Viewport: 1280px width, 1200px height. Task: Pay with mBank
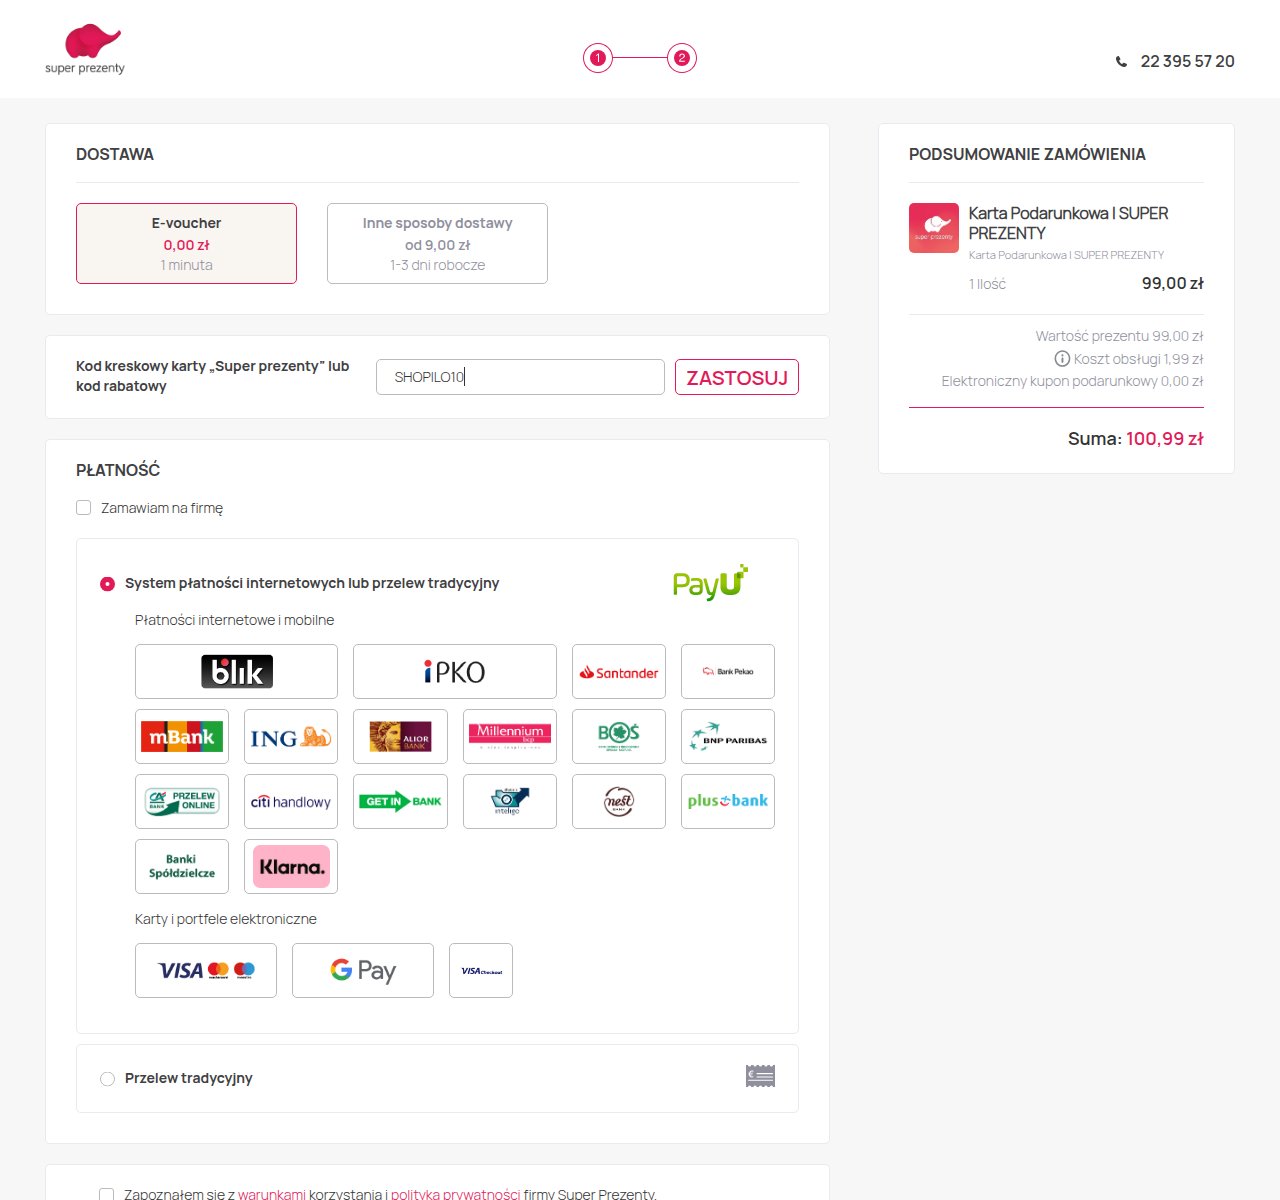182,737
